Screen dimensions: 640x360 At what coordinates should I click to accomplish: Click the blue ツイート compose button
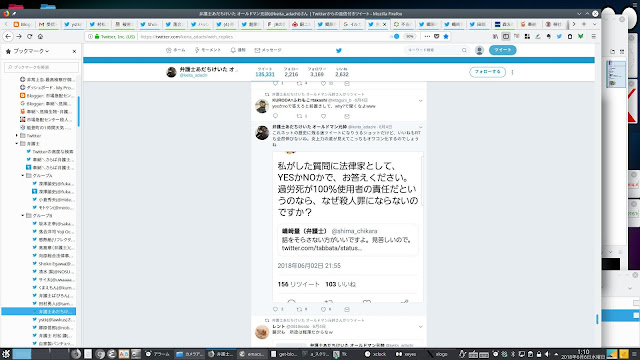[502, 50]
